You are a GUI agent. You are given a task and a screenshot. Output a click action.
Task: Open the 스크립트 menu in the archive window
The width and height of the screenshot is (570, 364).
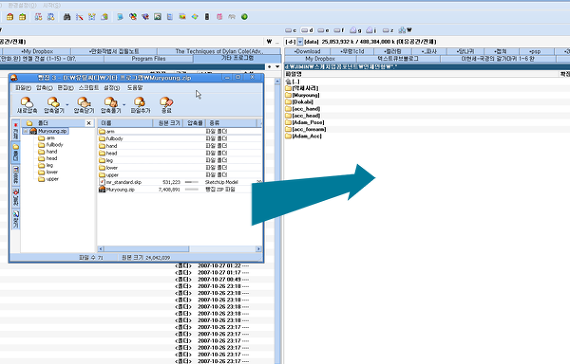[89, 88]
